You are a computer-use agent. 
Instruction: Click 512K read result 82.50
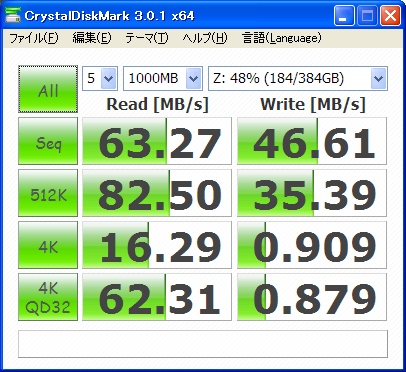[x=157, y=193]
